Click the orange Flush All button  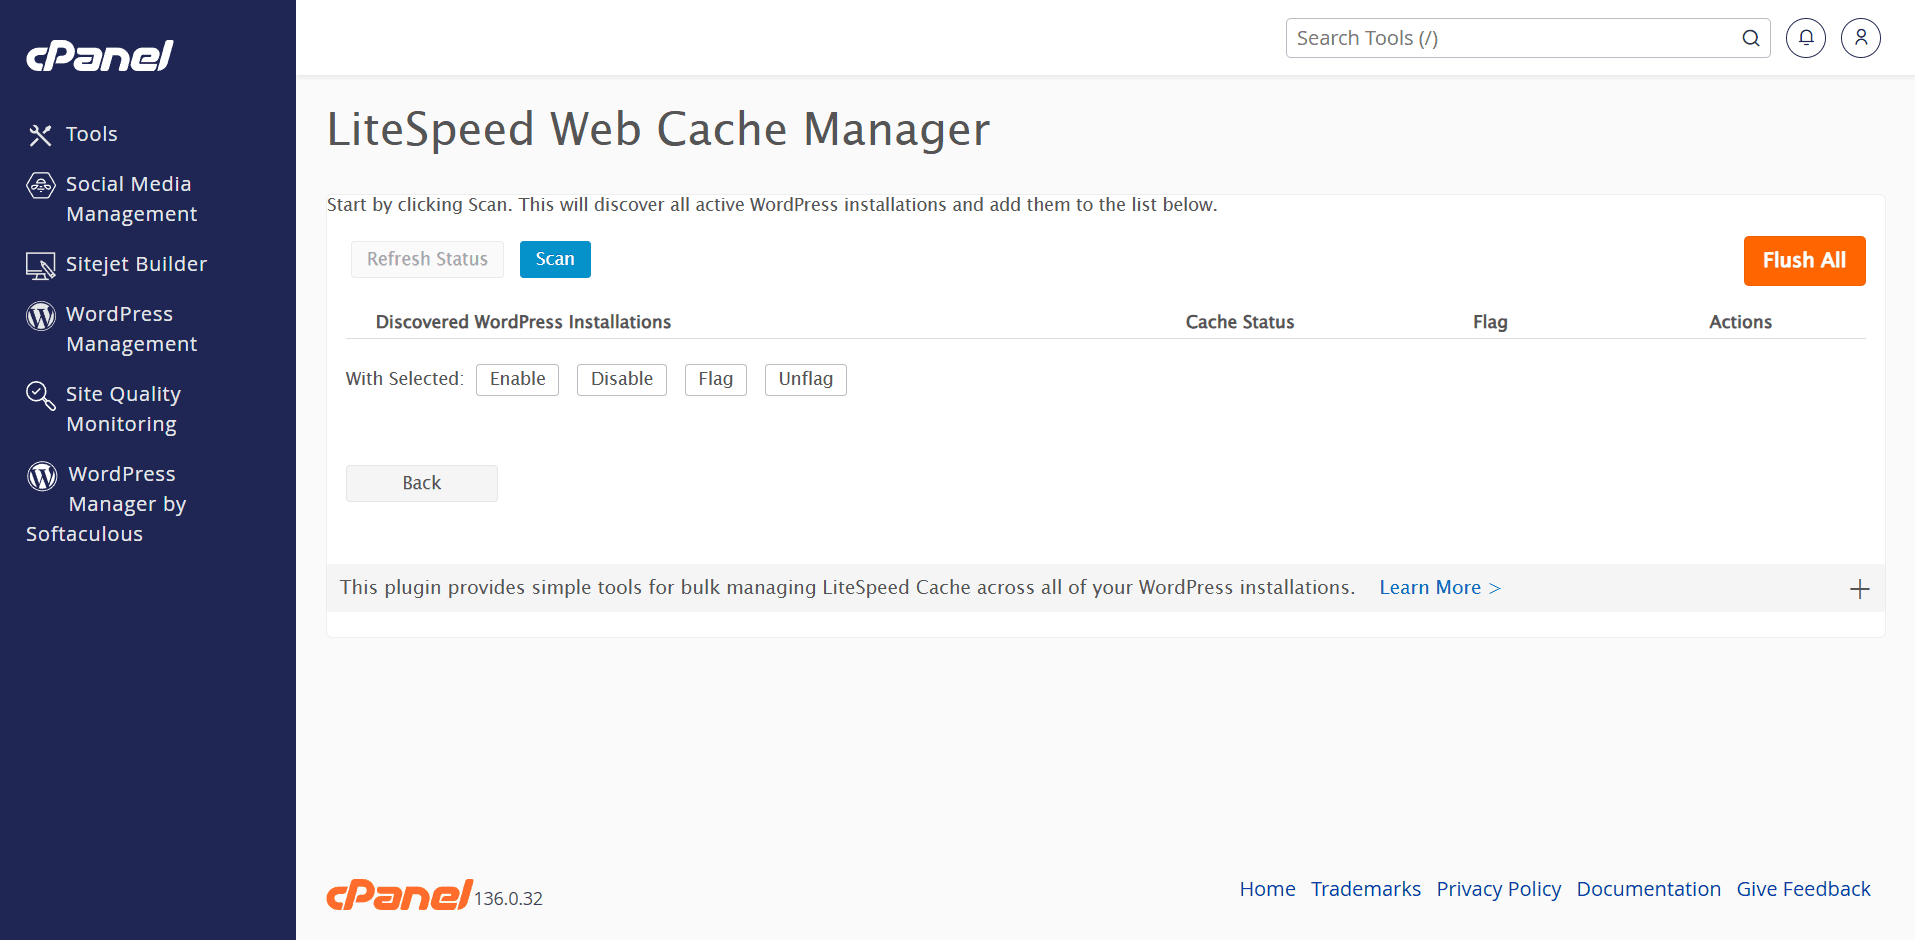[1804, 261]
